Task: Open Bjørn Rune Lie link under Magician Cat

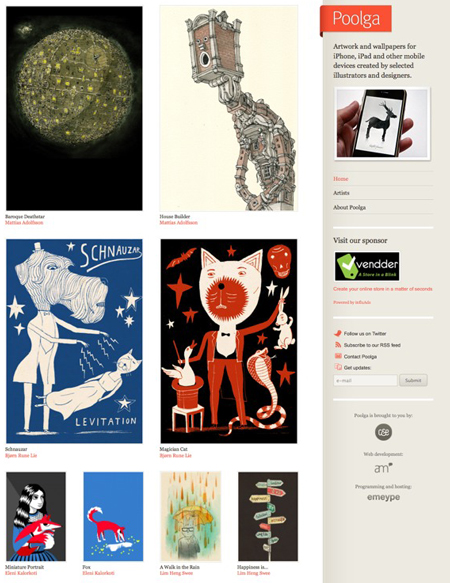Action: (x=176, y=455)
